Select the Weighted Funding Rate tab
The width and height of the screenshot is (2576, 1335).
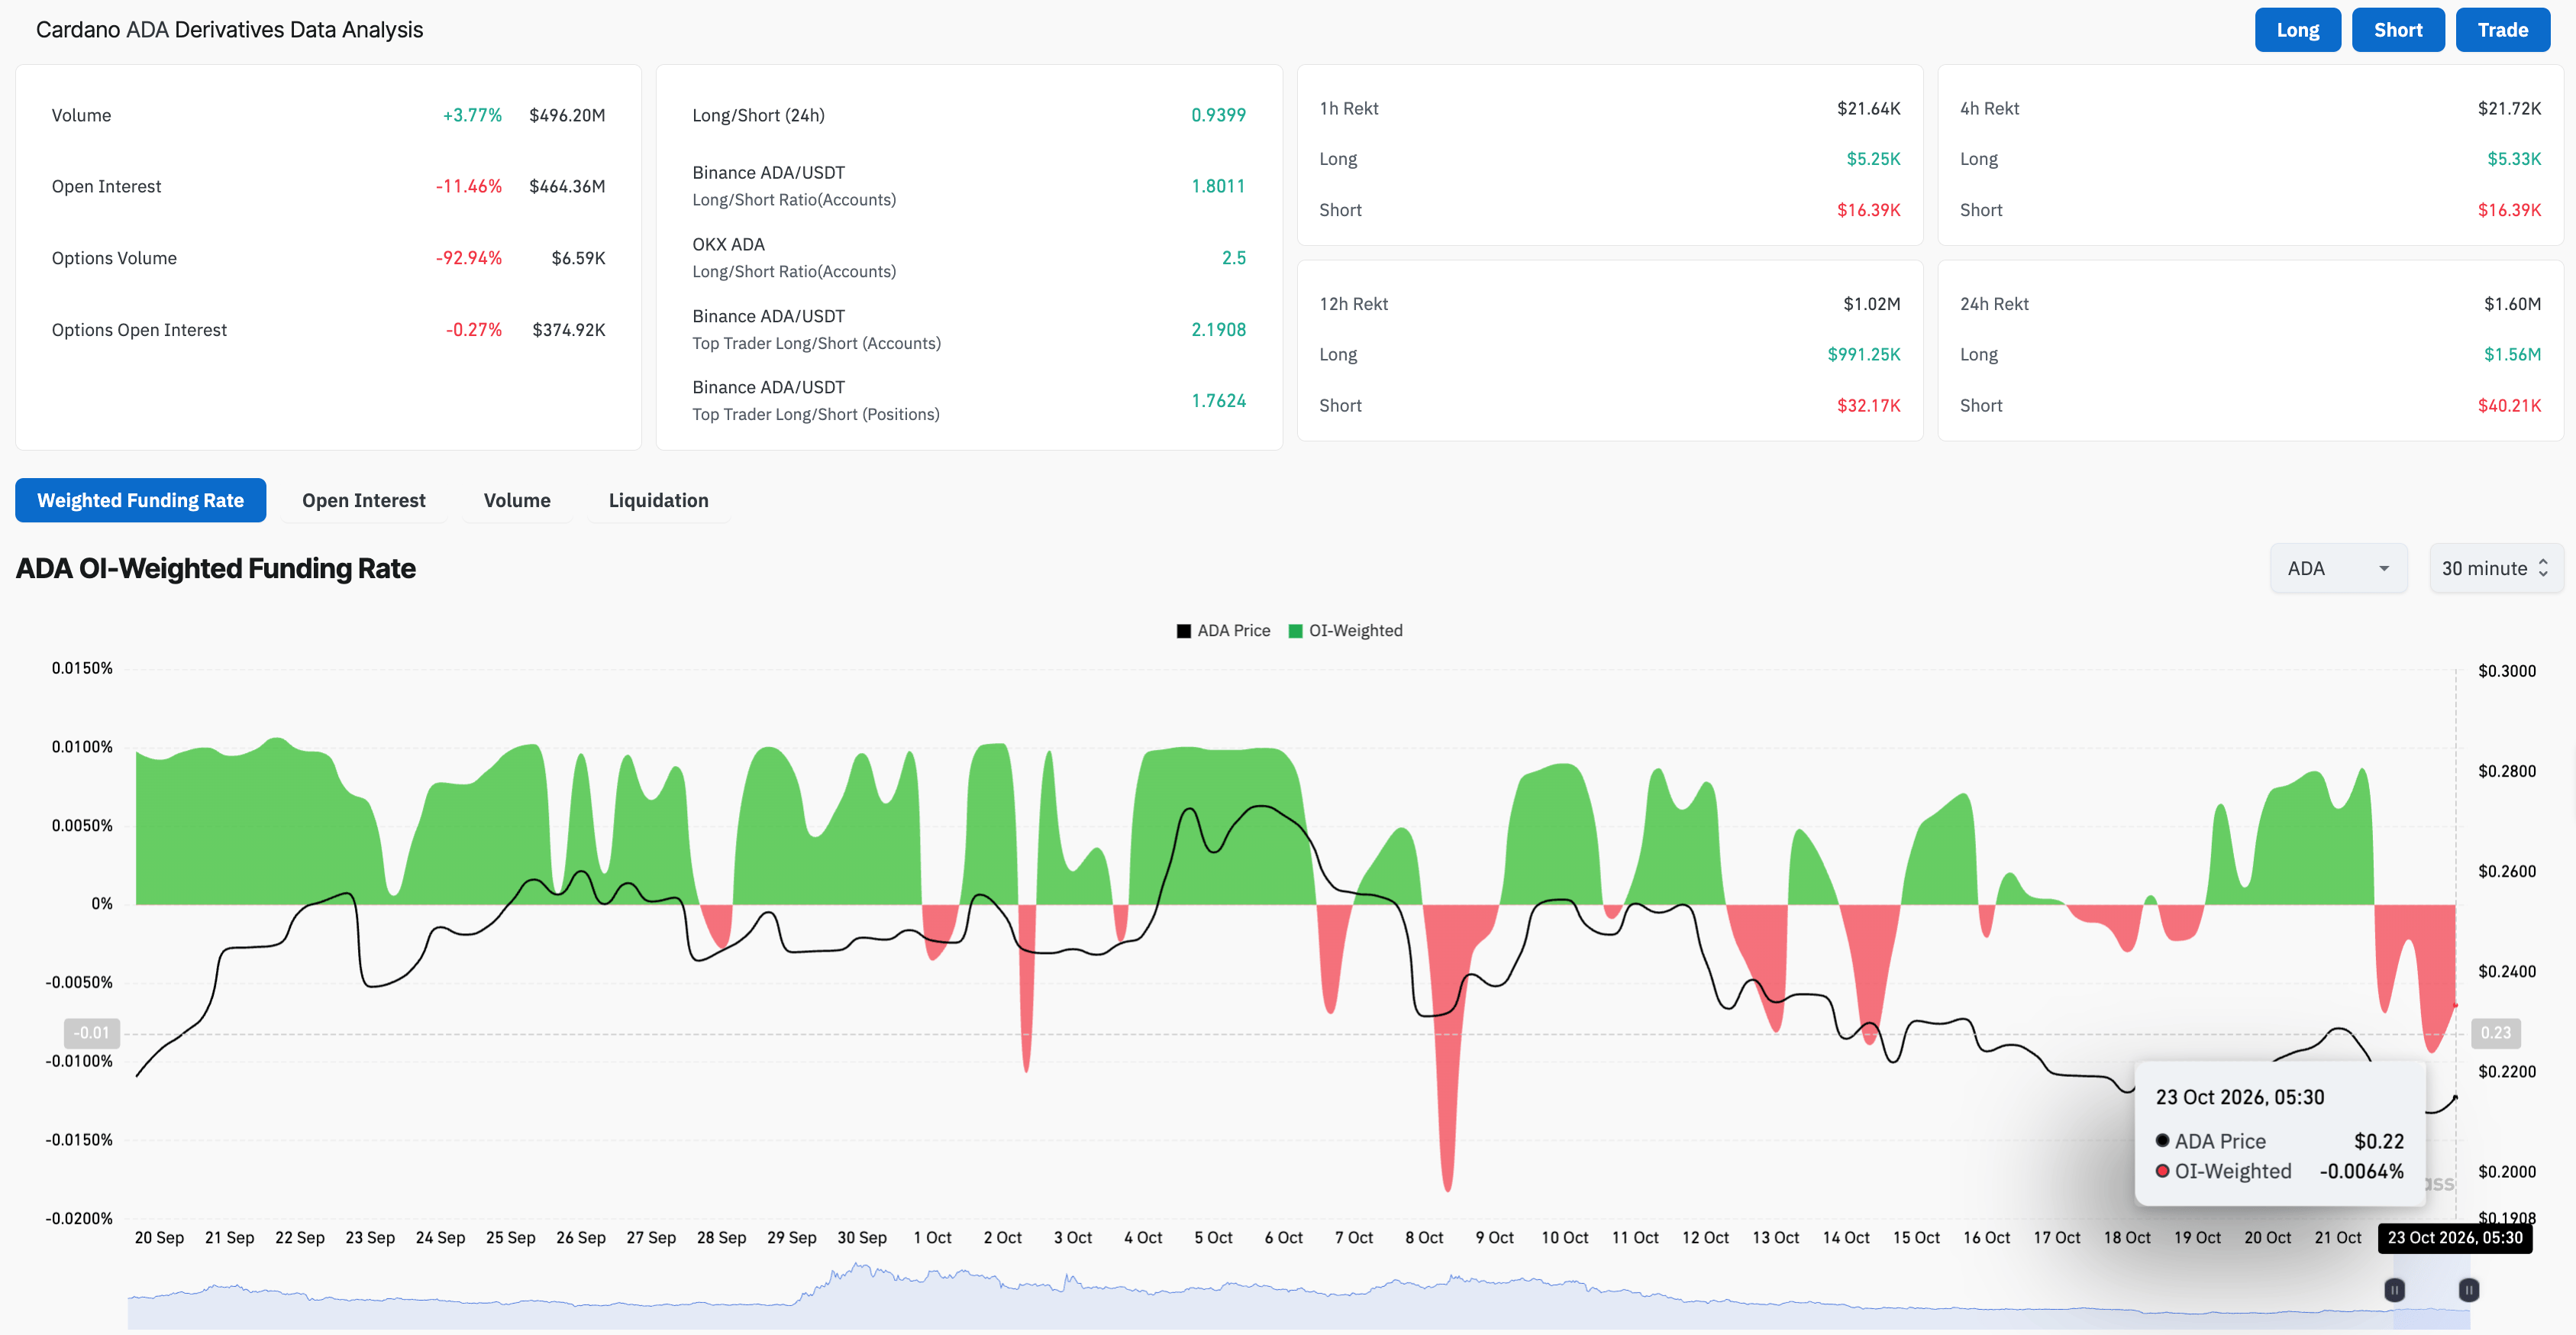[x=141, y=500]
